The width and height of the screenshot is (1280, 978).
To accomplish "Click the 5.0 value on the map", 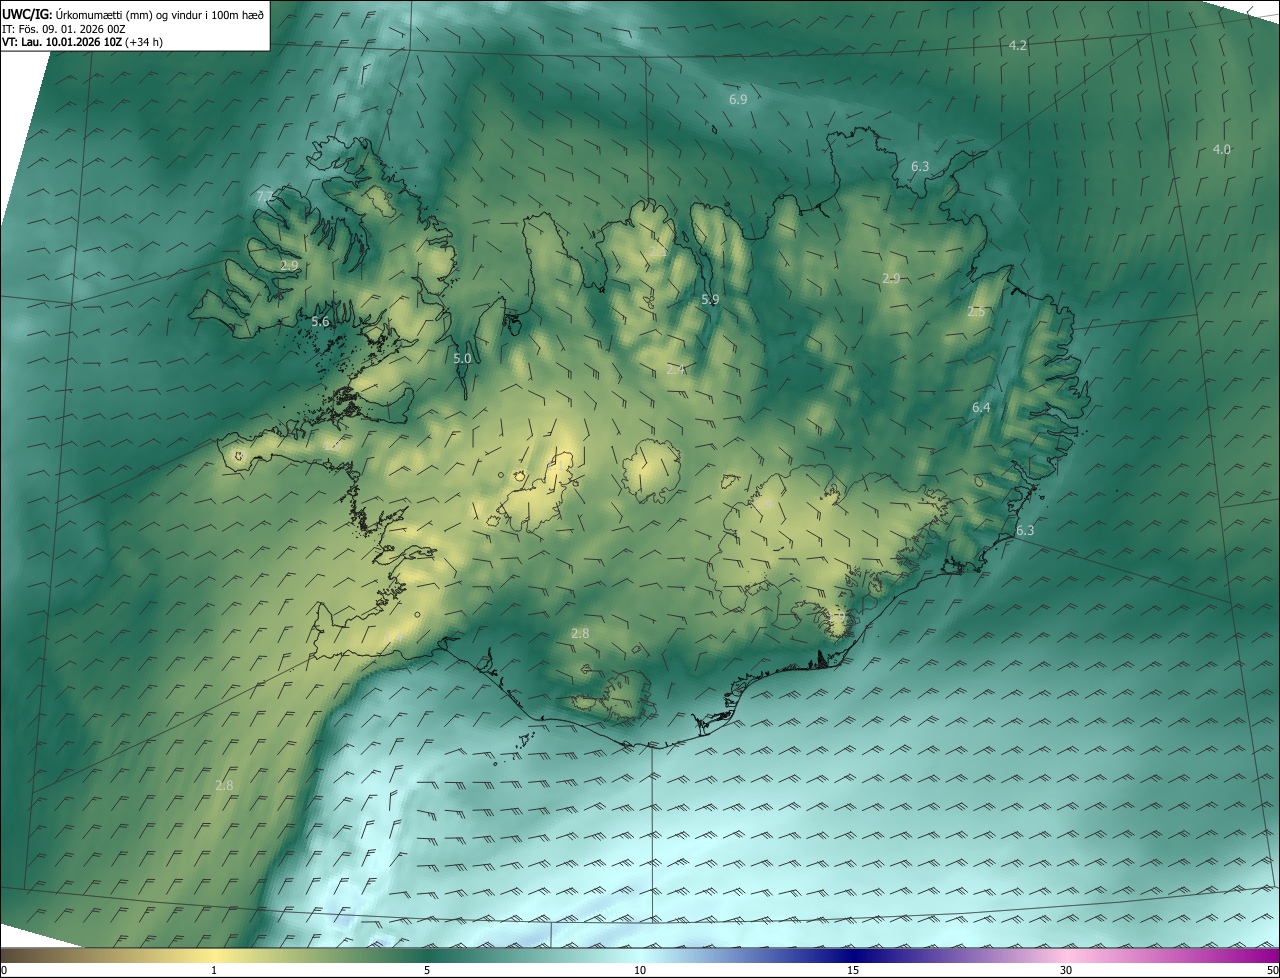I will pos(462,358).
